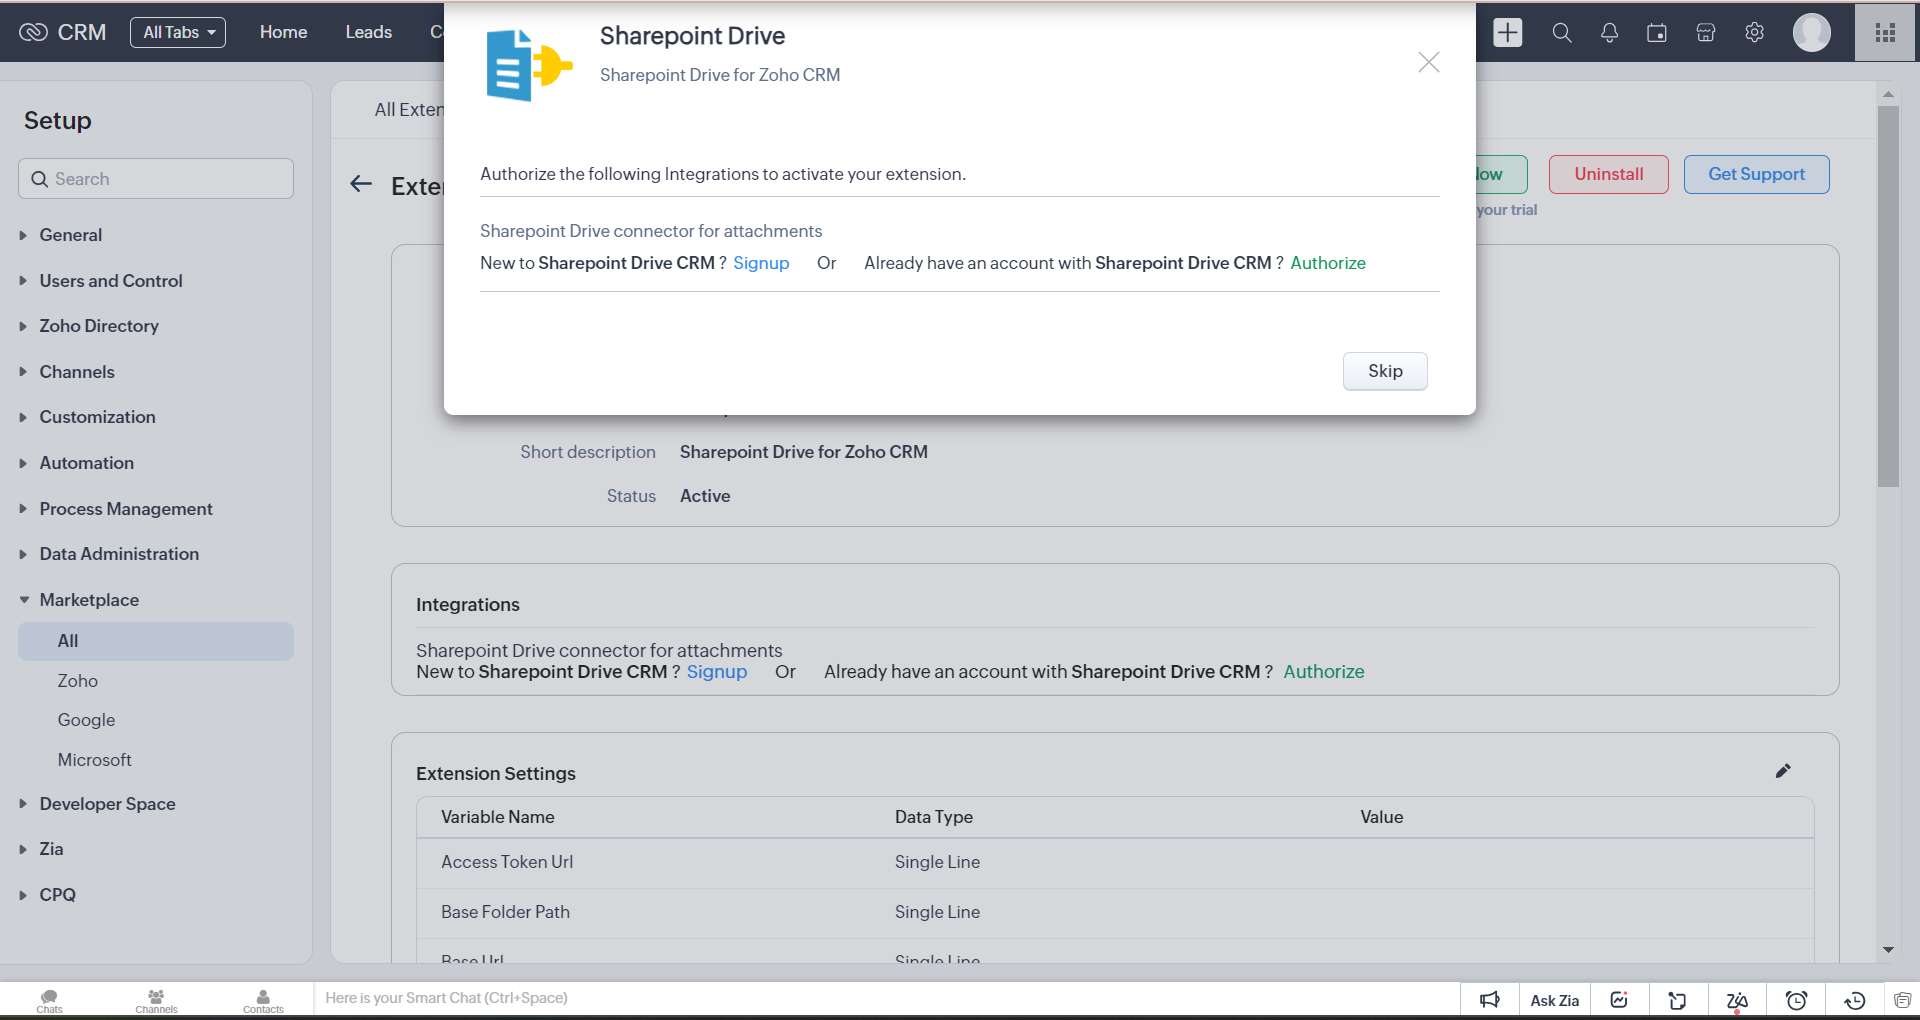Open the Marketplace store icon
This screenshot has height=1020, width=1920.
[1706, 33]
